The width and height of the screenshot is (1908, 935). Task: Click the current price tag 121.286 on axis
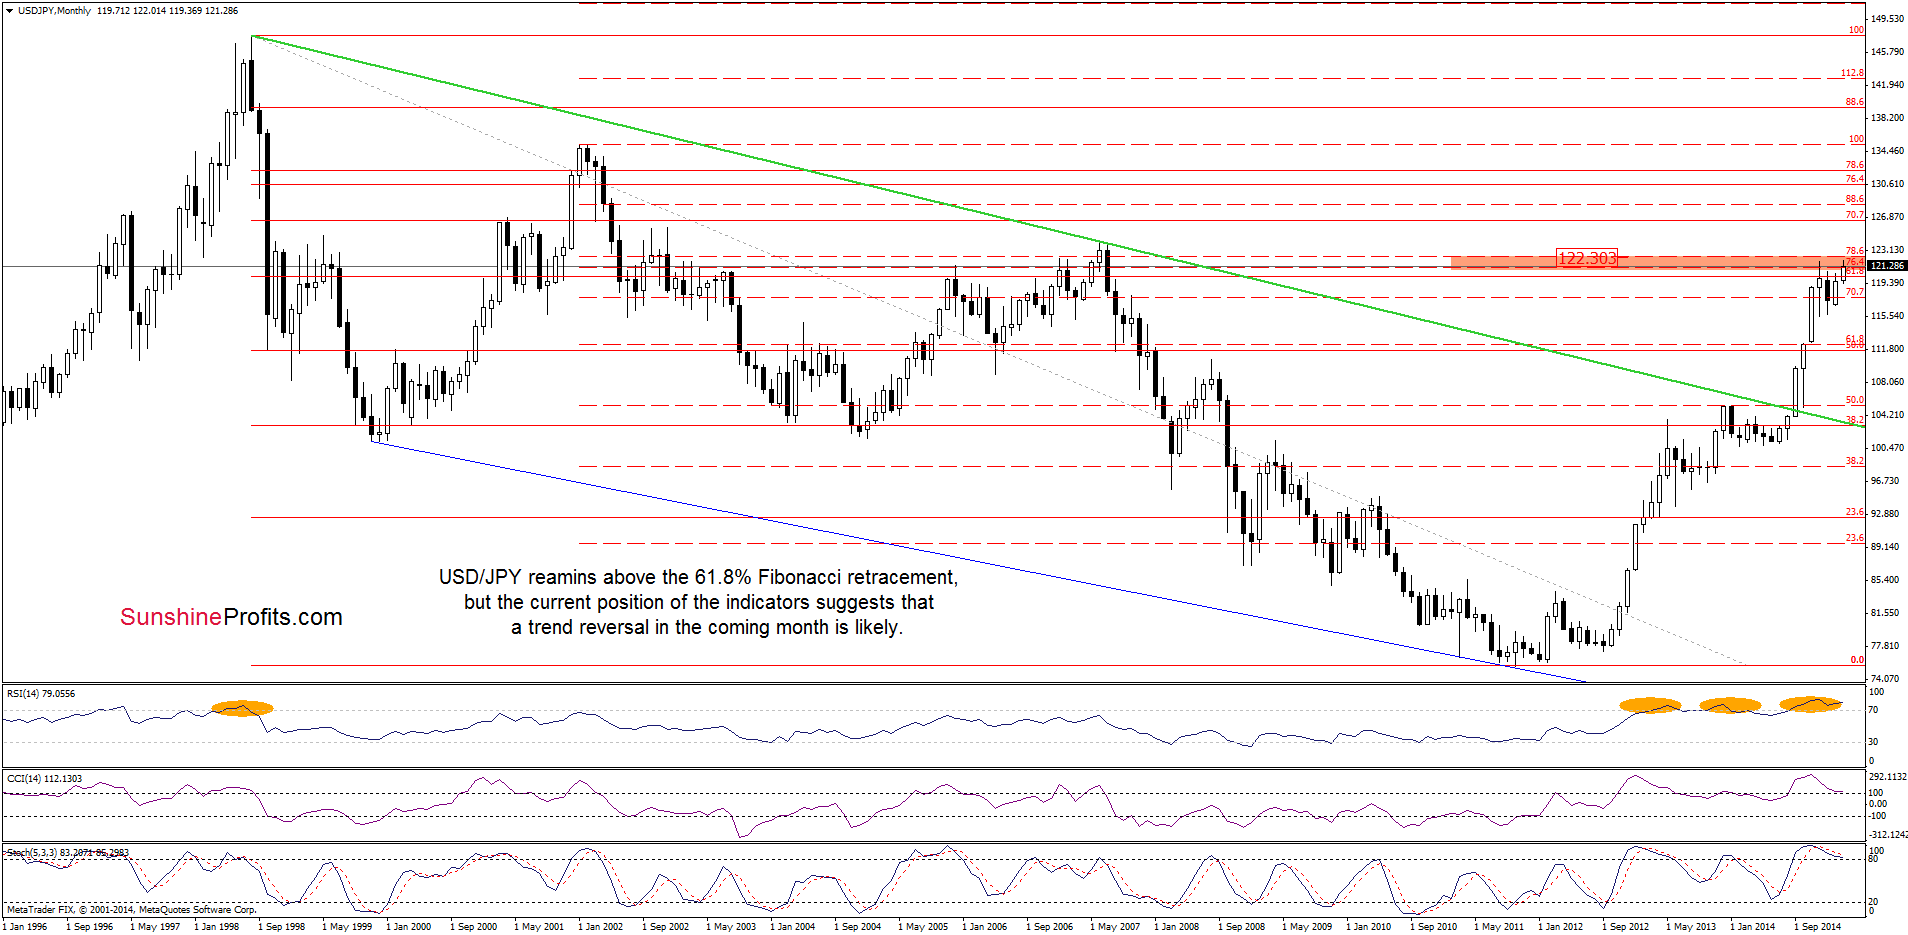click(x=1887, y=266)
